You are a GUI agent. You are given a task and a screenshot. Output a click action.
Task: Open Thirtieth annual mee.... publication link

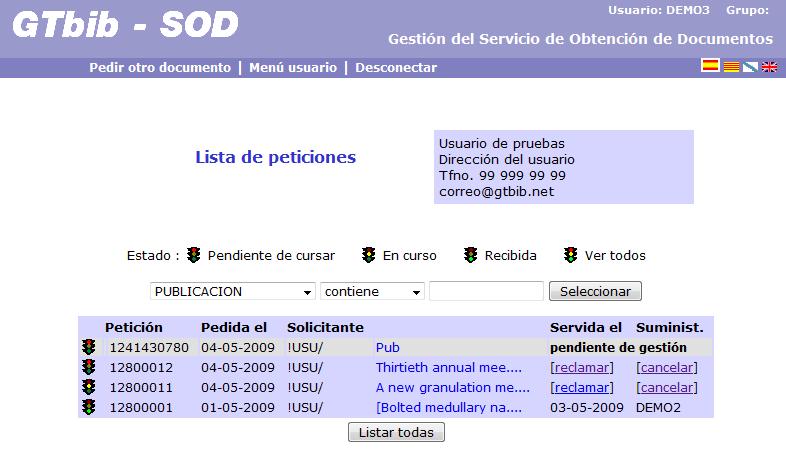pyautogui.click(x=449, y=367)
